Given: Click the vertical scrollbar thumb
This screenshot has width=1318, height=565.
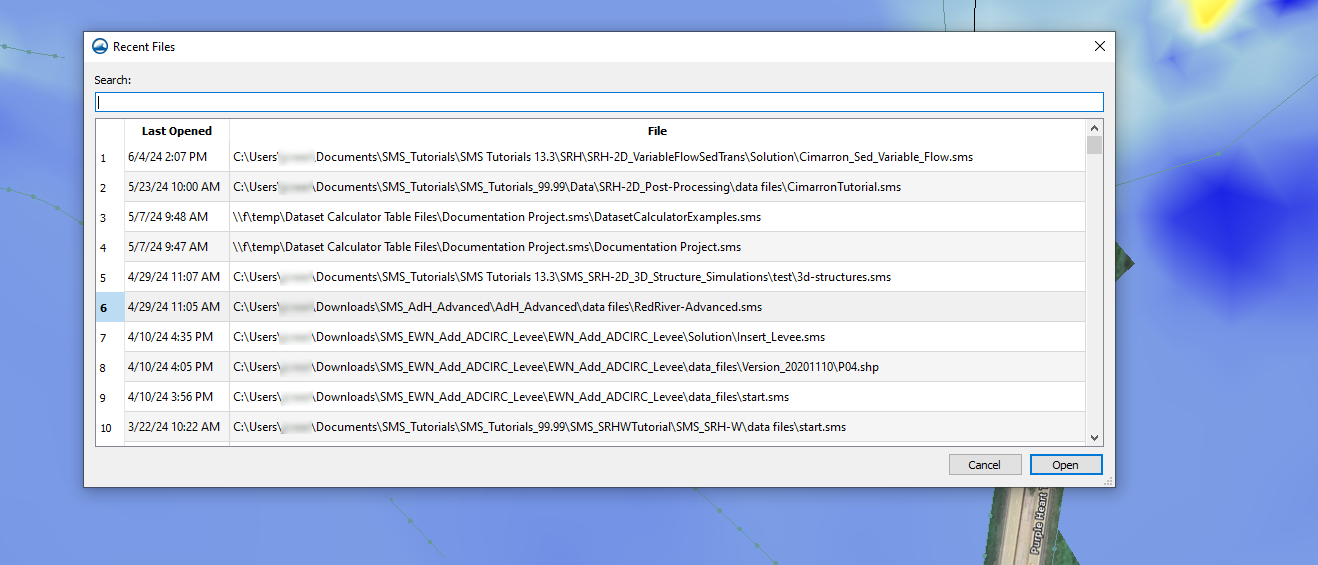Looking at the screenshot, I should coord(1094,146).
